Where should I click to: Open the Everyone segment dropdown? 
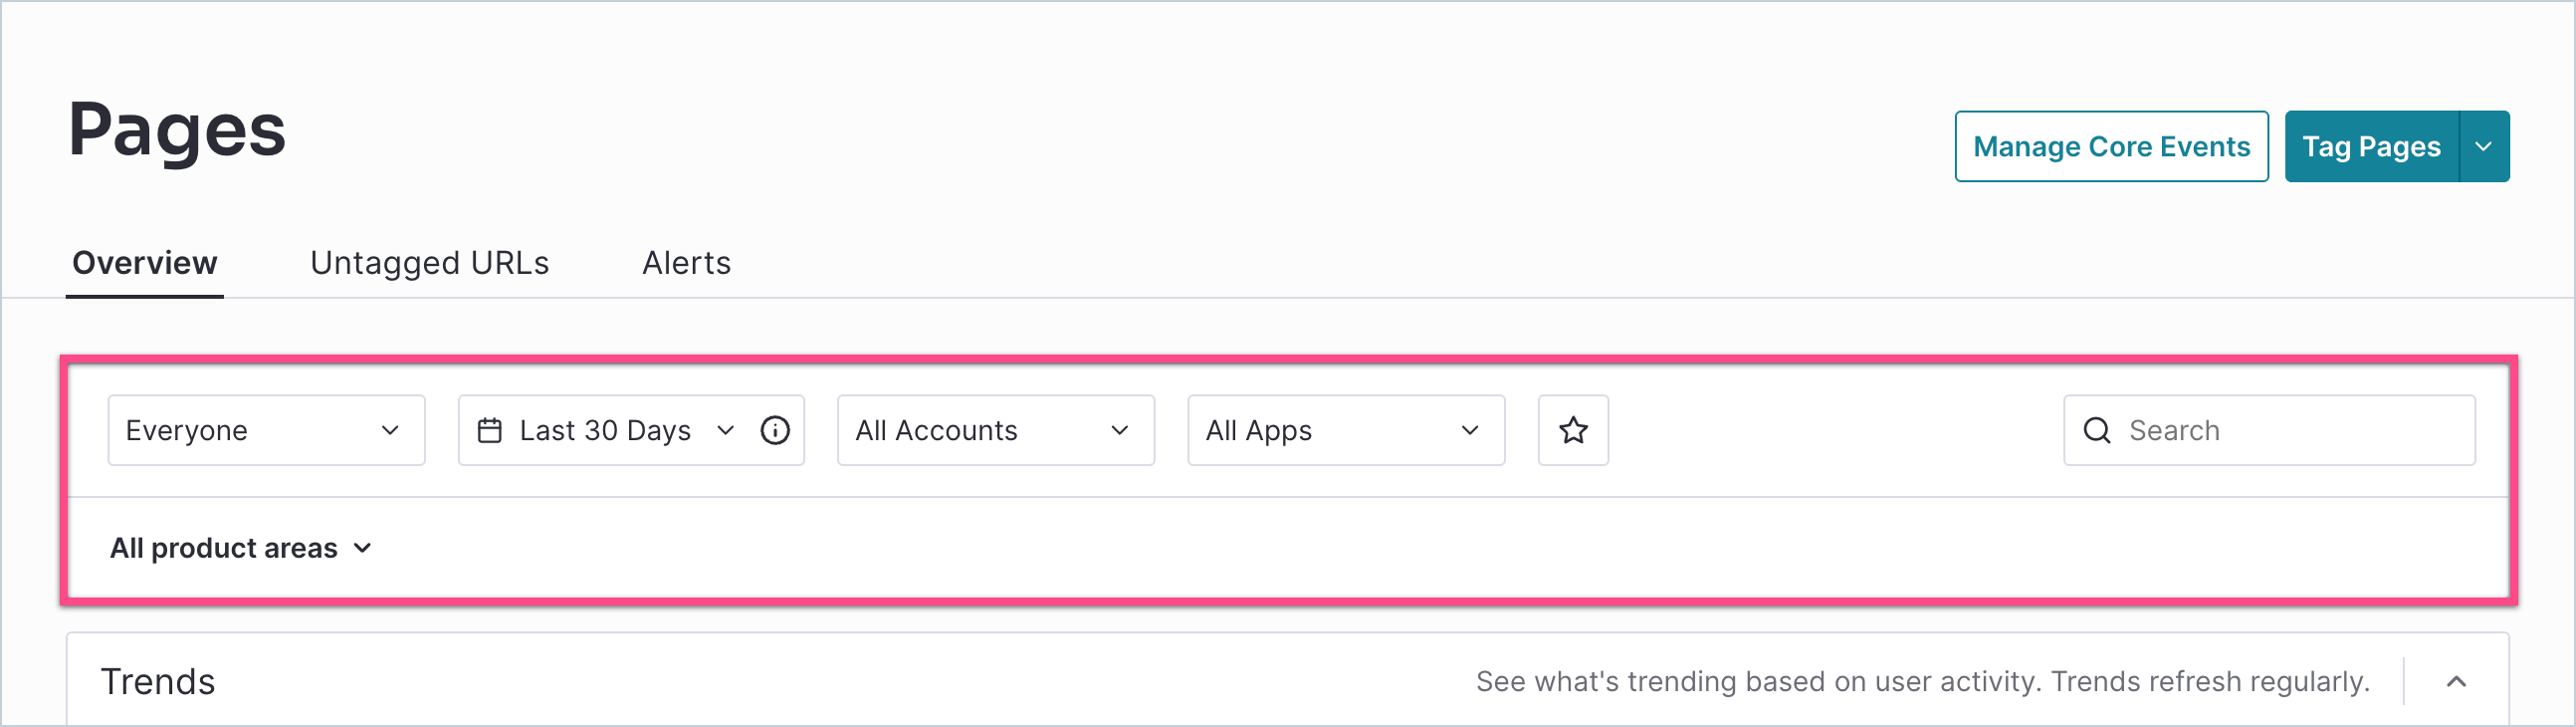[266, 430]
